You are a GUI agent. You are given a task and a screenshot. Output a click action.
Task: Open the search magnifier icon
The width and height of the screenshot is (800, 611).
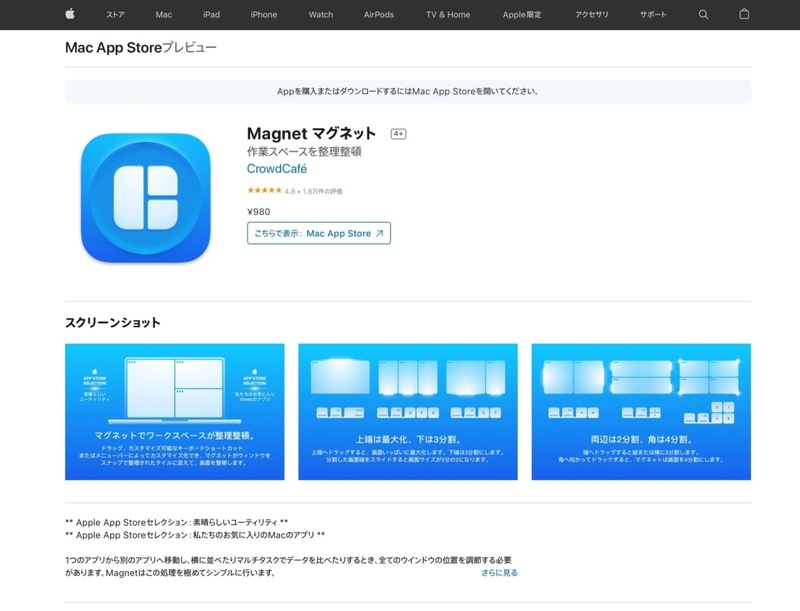[703, 14]
